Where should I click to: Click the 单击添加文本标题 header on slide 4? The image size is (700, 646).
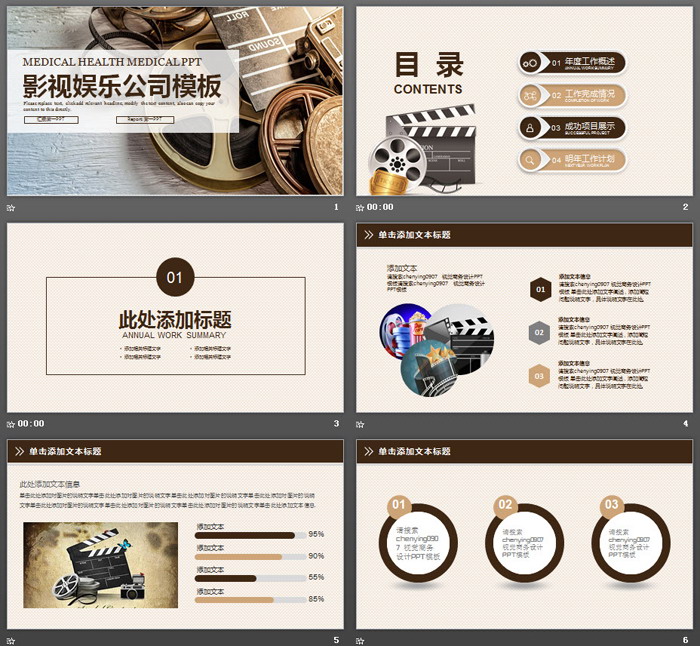coord(414,235)
